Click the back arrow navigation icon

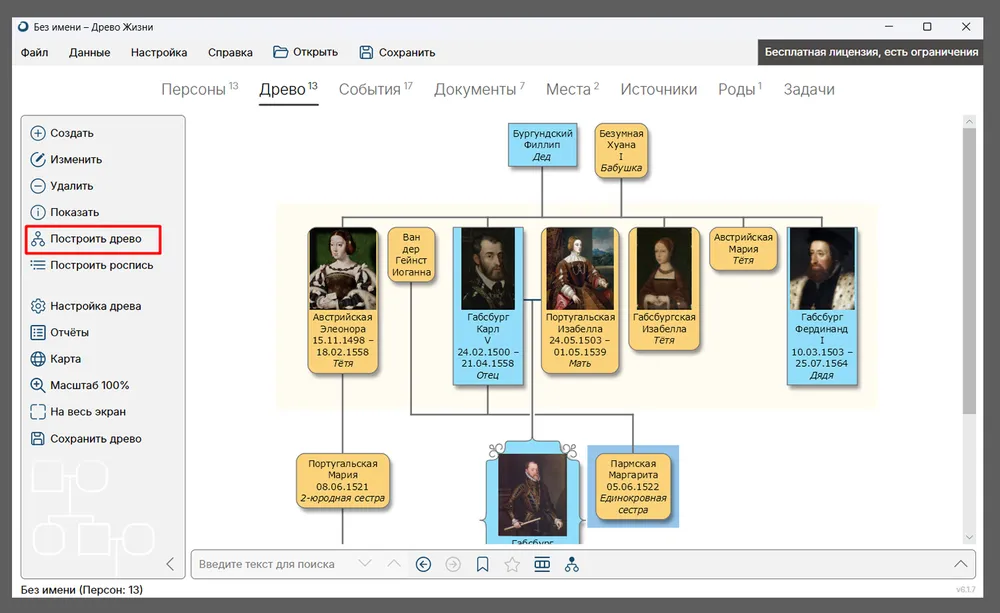pyautogui.click(x=423, y=564)
